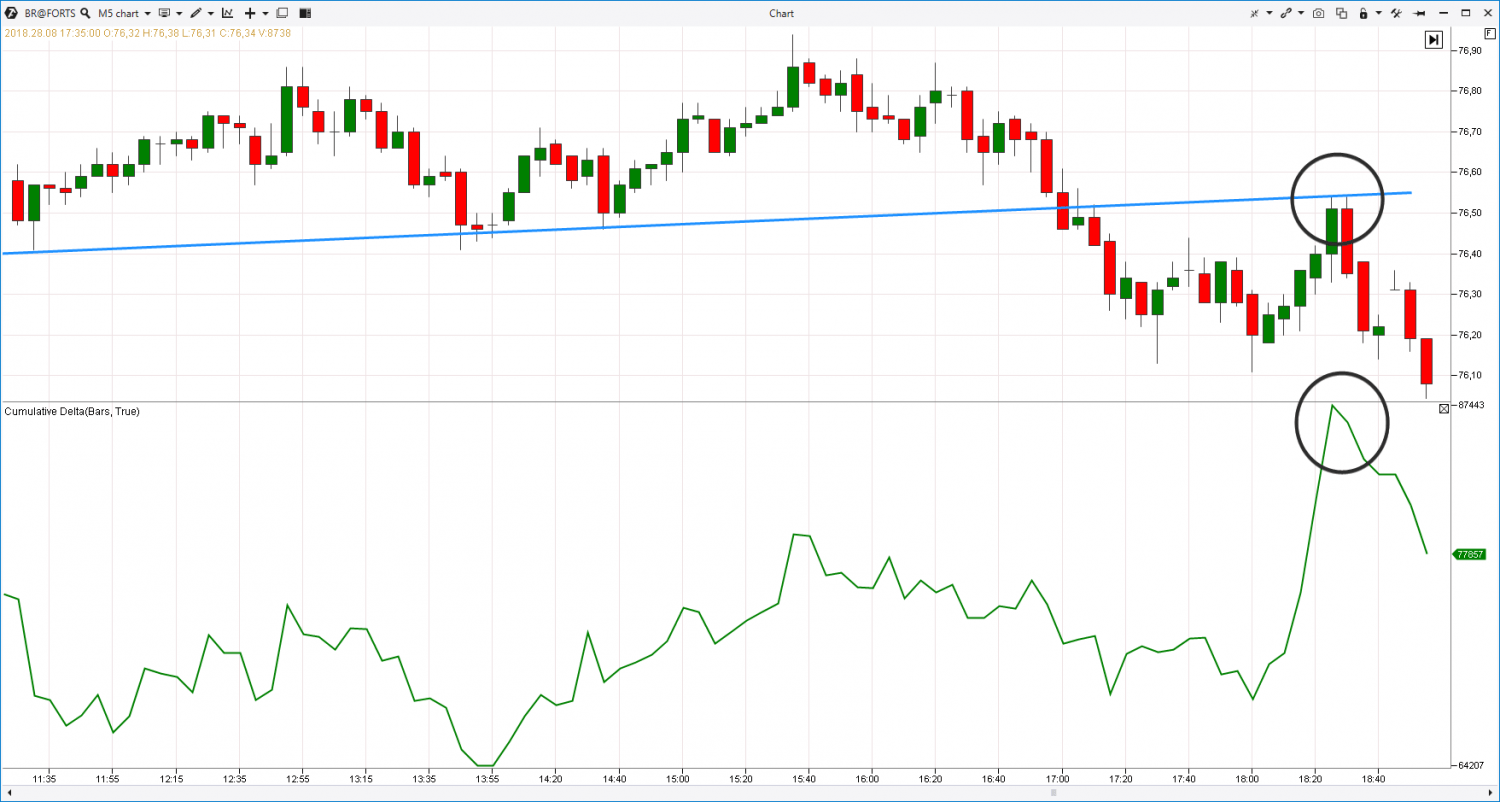Select the pencil drawing tool

pos(196,13)
